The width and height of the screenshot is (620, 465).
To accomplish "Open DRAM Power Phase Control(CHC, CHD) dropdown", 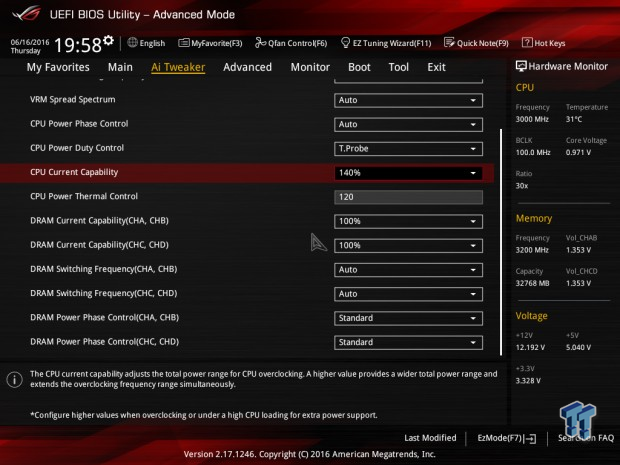I will 408,342.
